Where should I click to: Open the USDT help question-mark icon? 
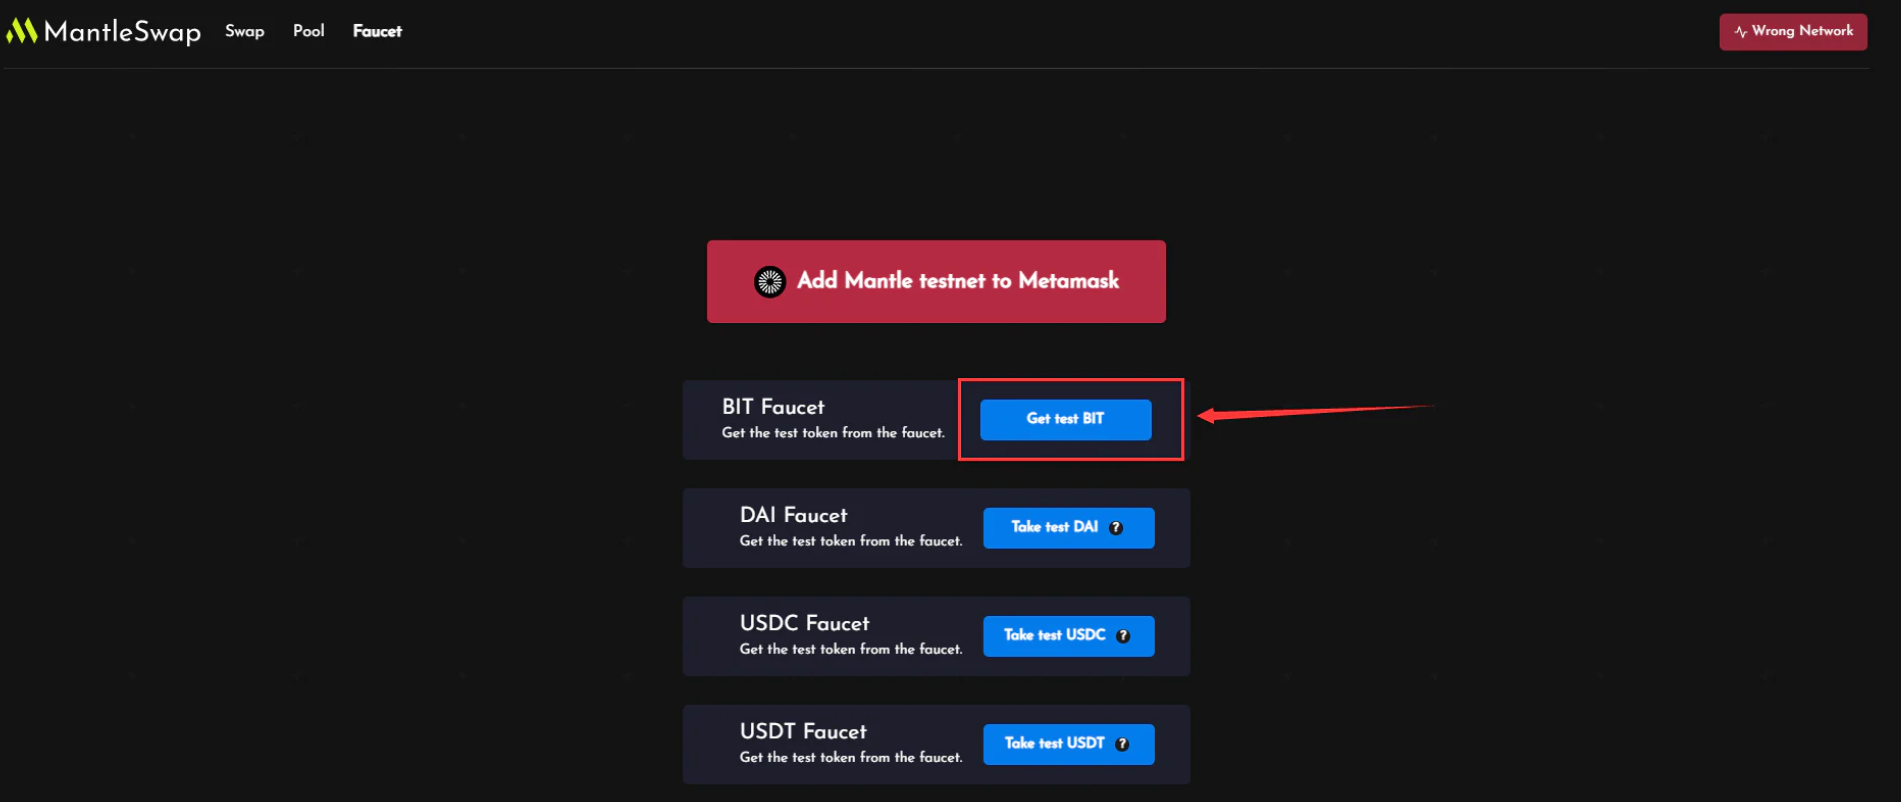tap(1122, 744)
